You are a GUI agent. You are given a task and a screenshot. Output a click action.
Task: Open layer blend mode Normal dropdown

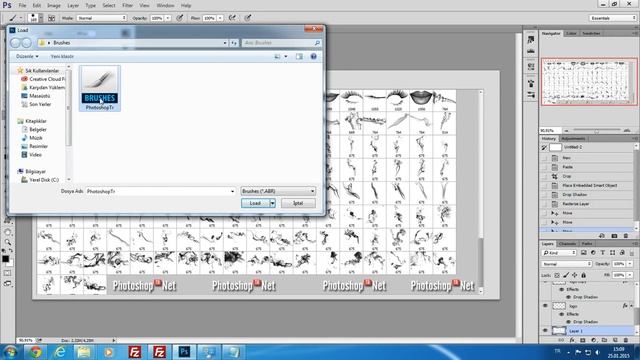click(x=566, y=264)
